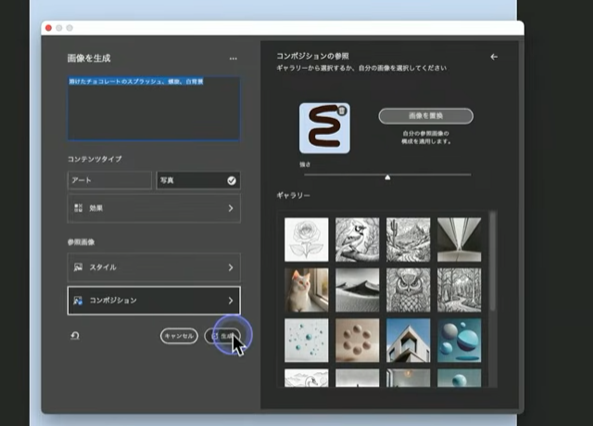Delete the reference image via trash icon
593x426 pixels.
(342, 111)
